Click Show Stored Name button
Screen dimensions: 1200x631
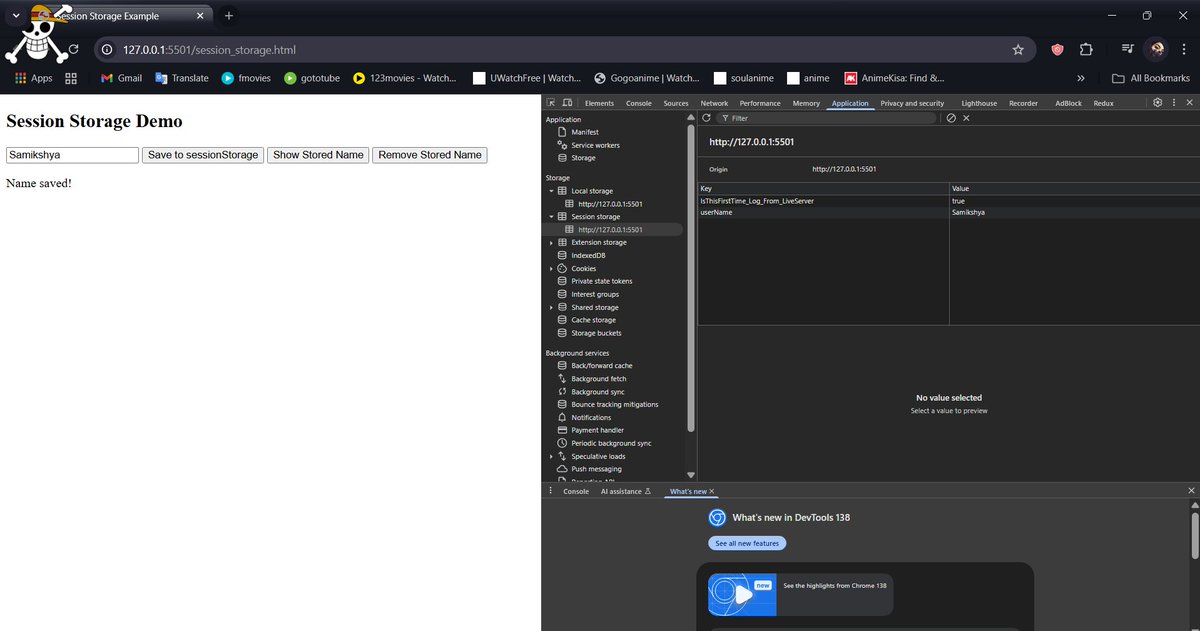pyautogui.click(x=318, y=155)
